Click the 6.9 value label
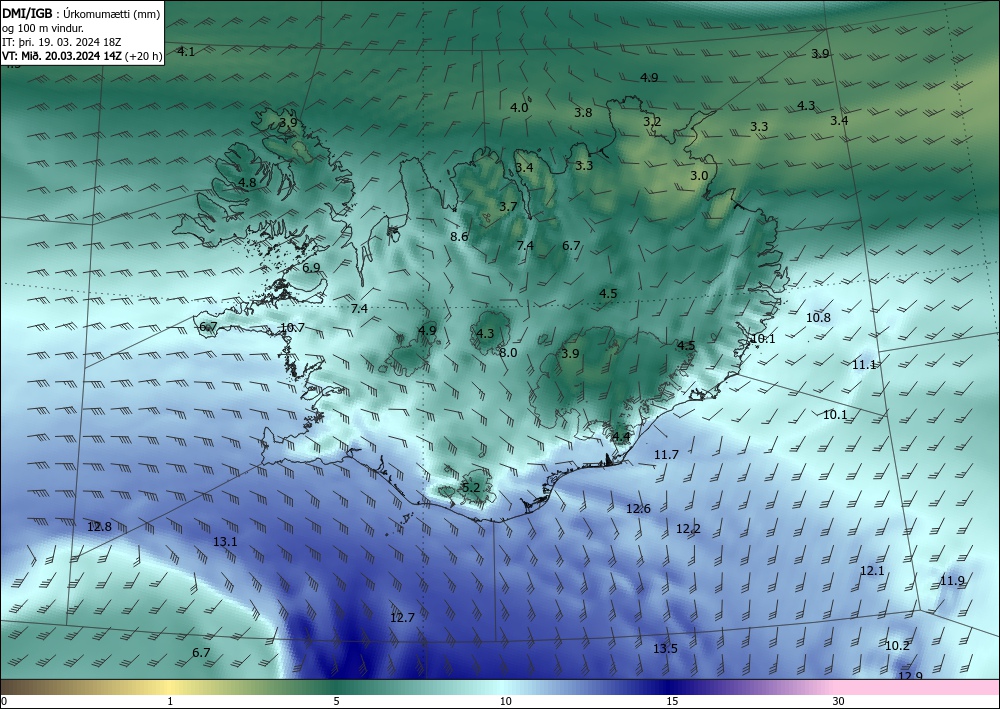1000x709 pixels. tap(311, 268)
